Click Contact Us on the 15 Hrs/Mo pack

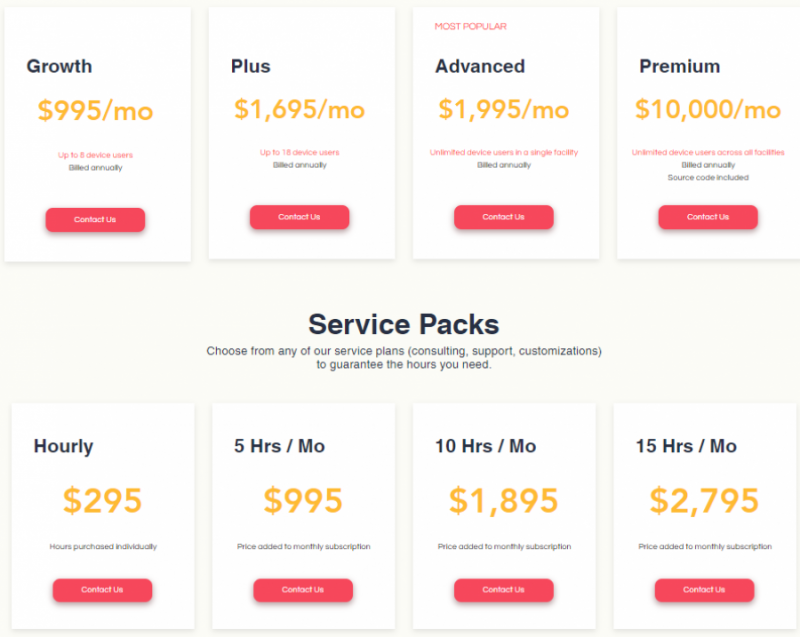click(704, 590)
